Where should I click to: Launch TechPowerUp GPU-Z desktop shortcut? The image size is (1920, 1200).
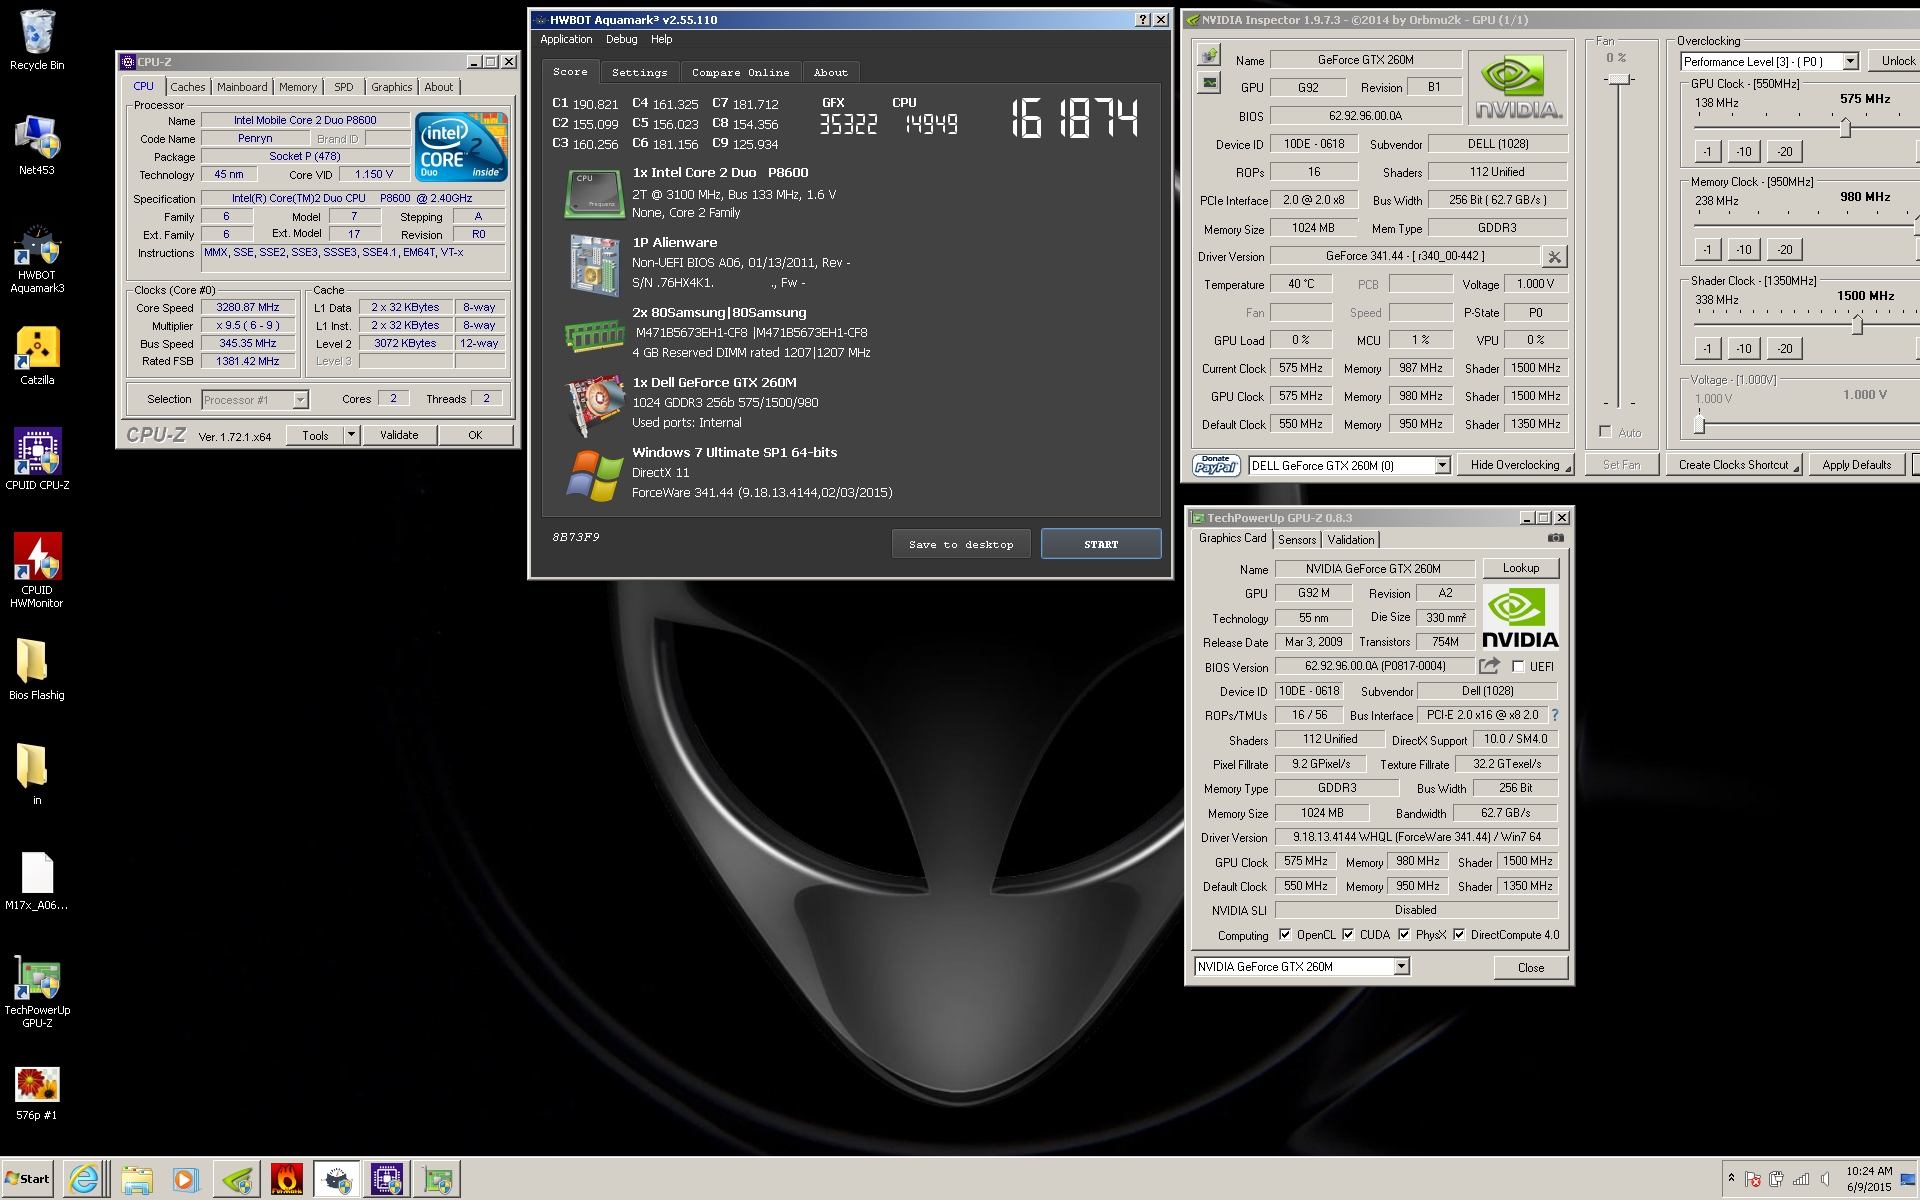click(x=37, y=992)
